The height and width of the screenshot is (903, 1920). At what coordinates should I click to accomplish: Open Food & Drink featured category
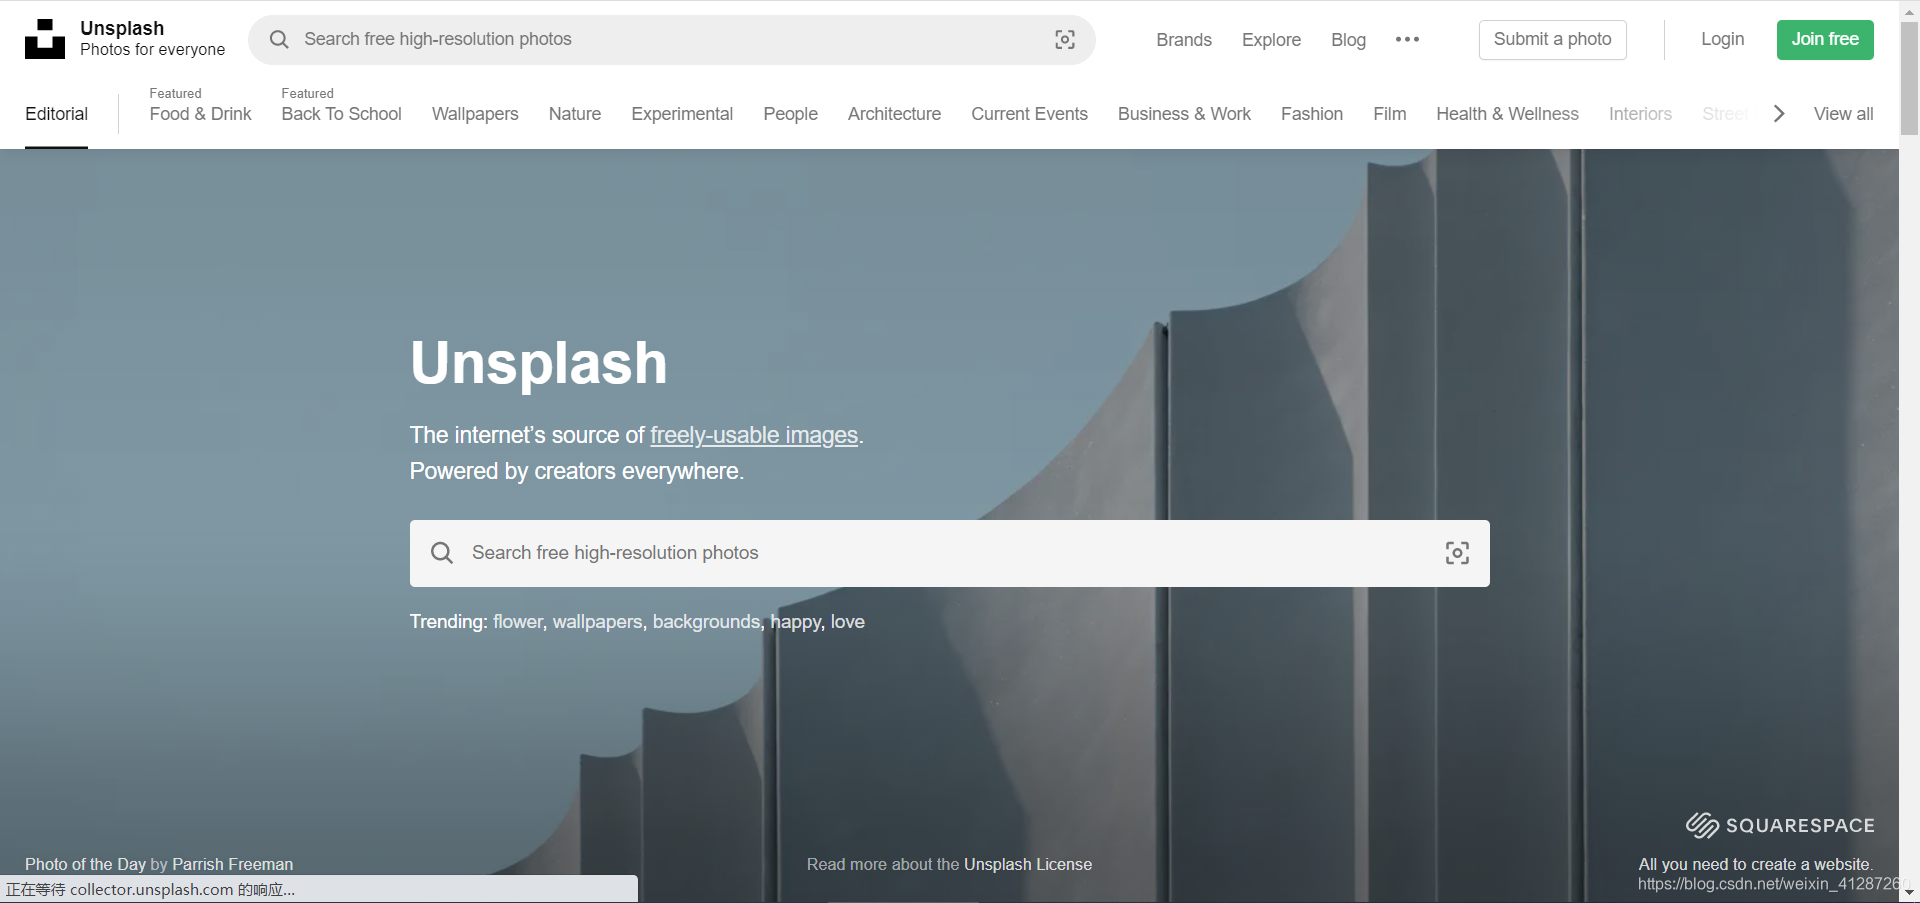200,114
